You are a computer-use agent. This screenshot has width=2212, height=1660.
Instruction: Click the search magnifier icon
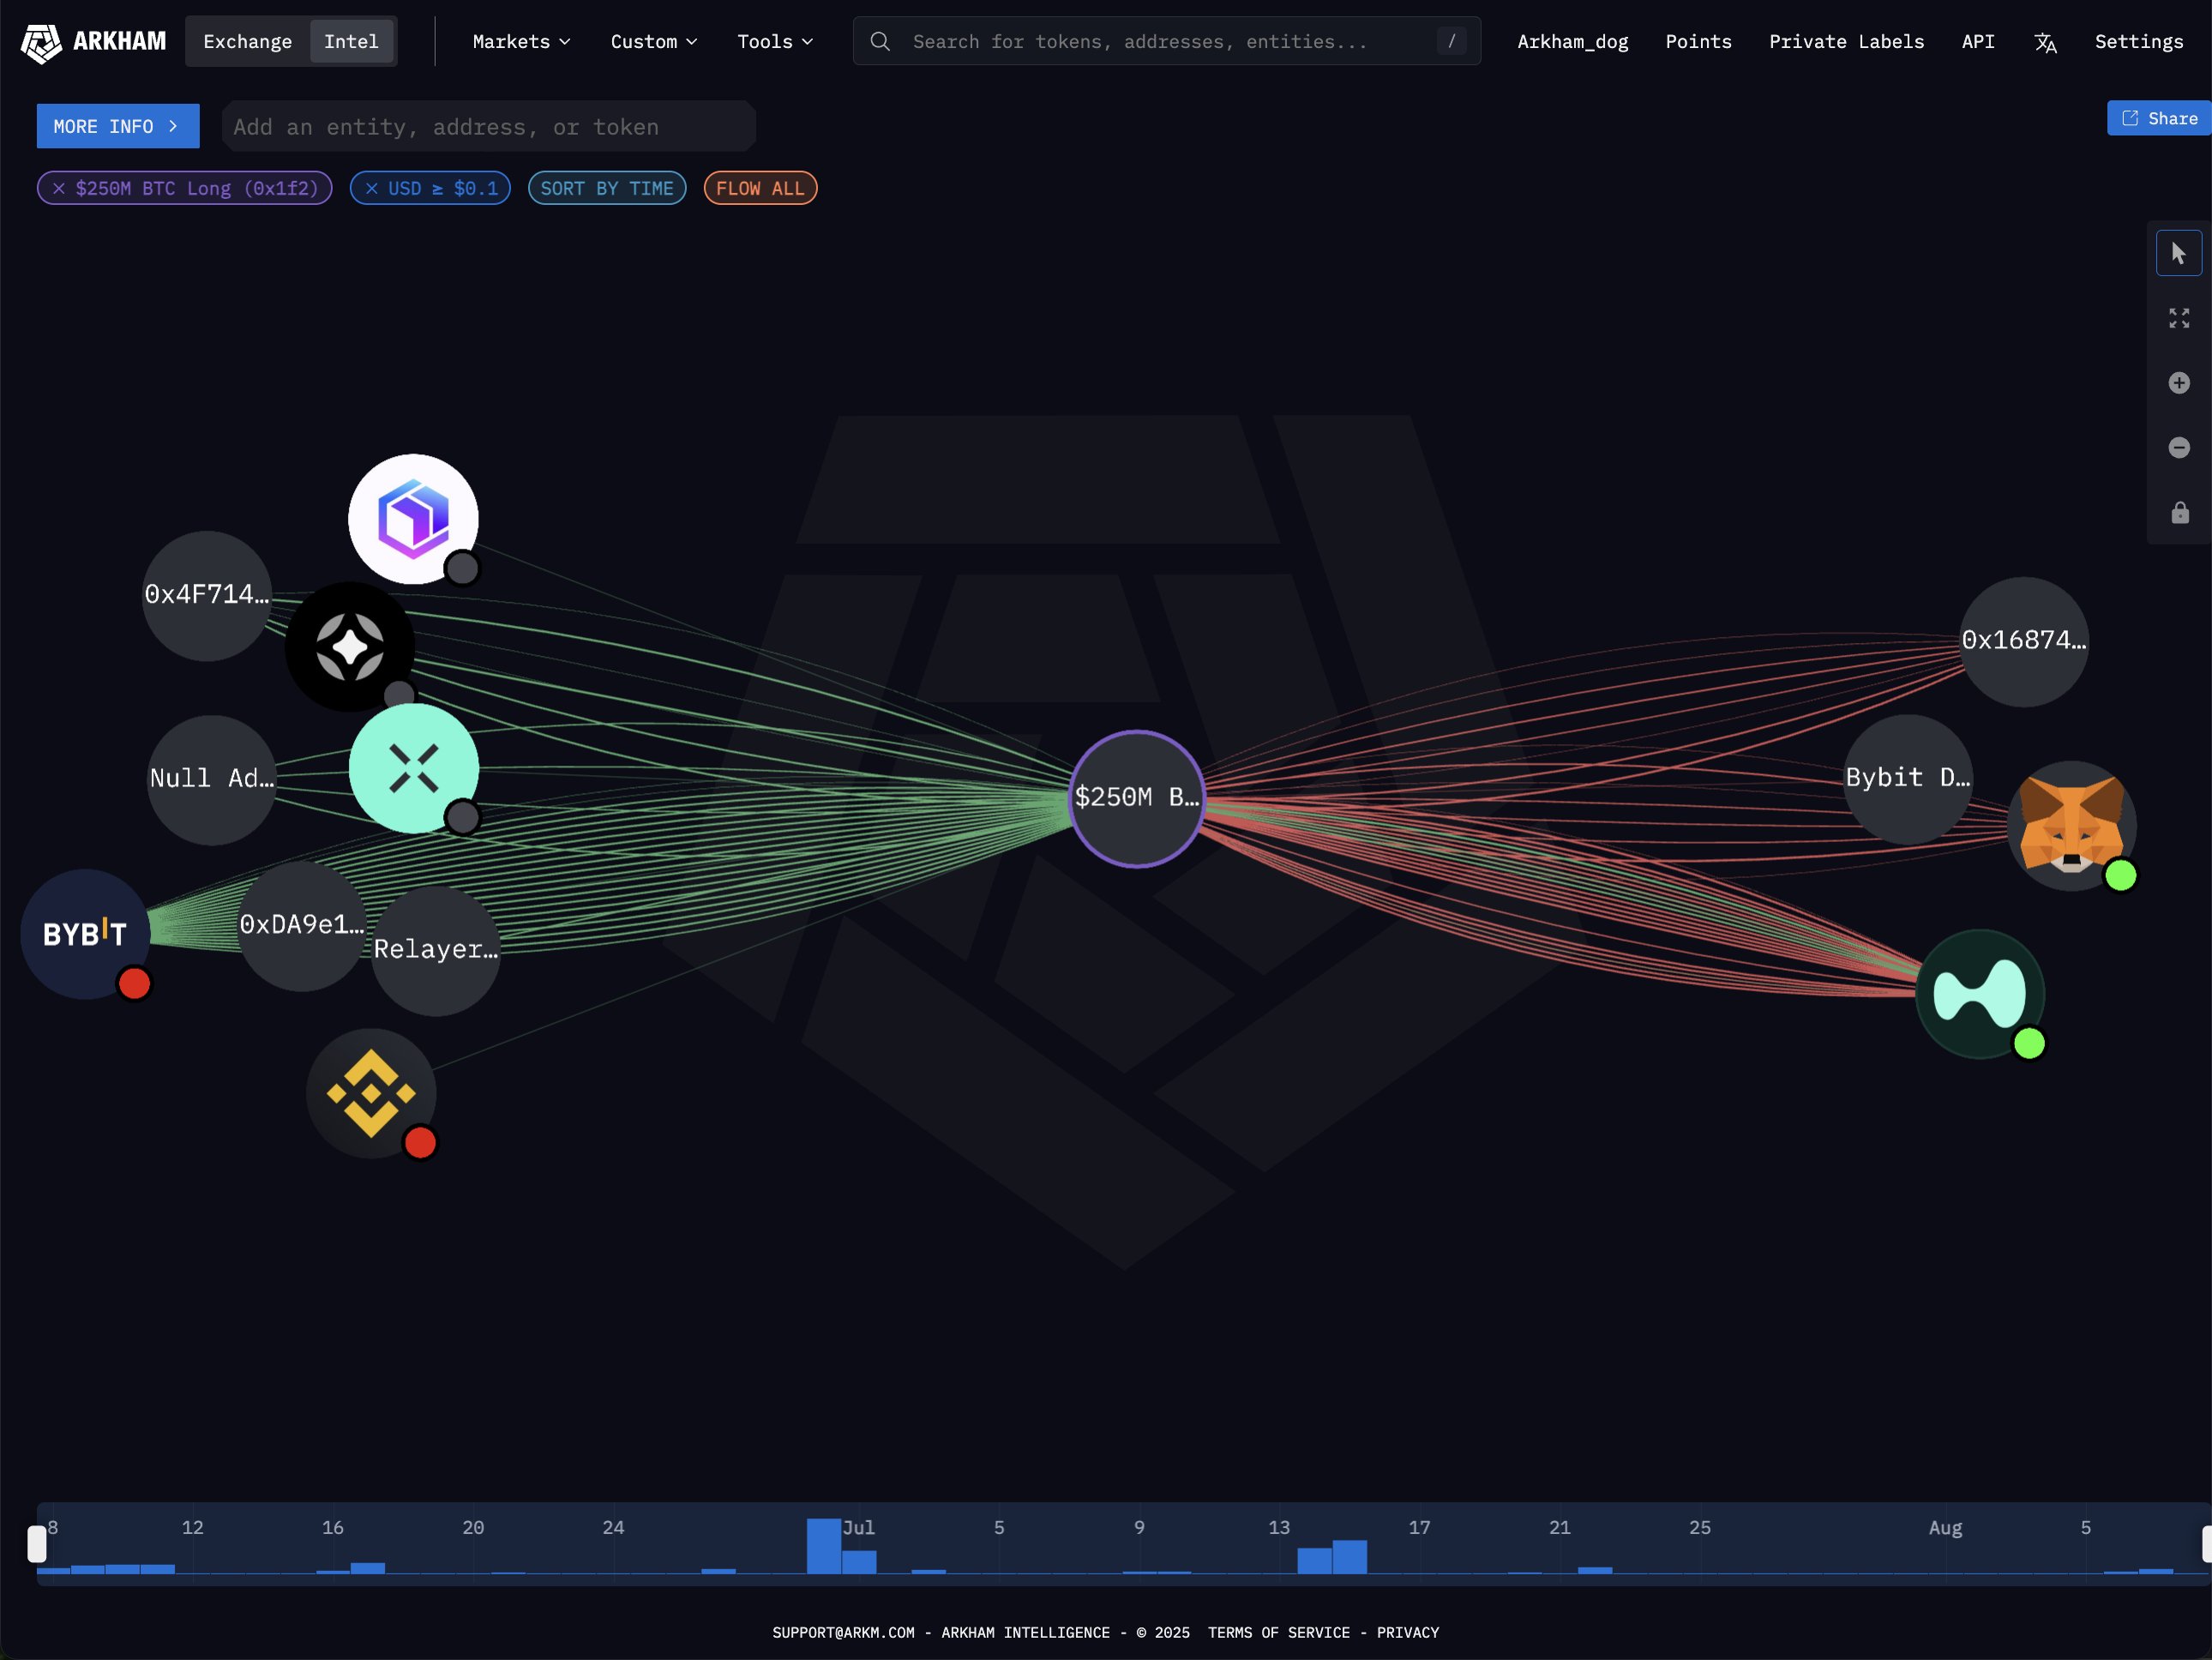[880, 42]
